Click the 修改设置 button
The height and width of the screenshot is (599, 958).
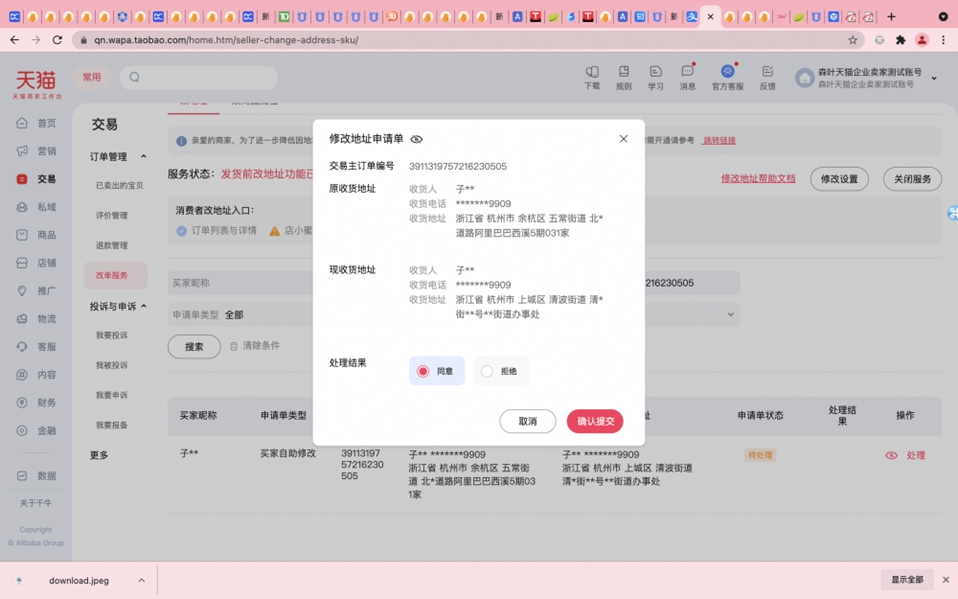839,179
